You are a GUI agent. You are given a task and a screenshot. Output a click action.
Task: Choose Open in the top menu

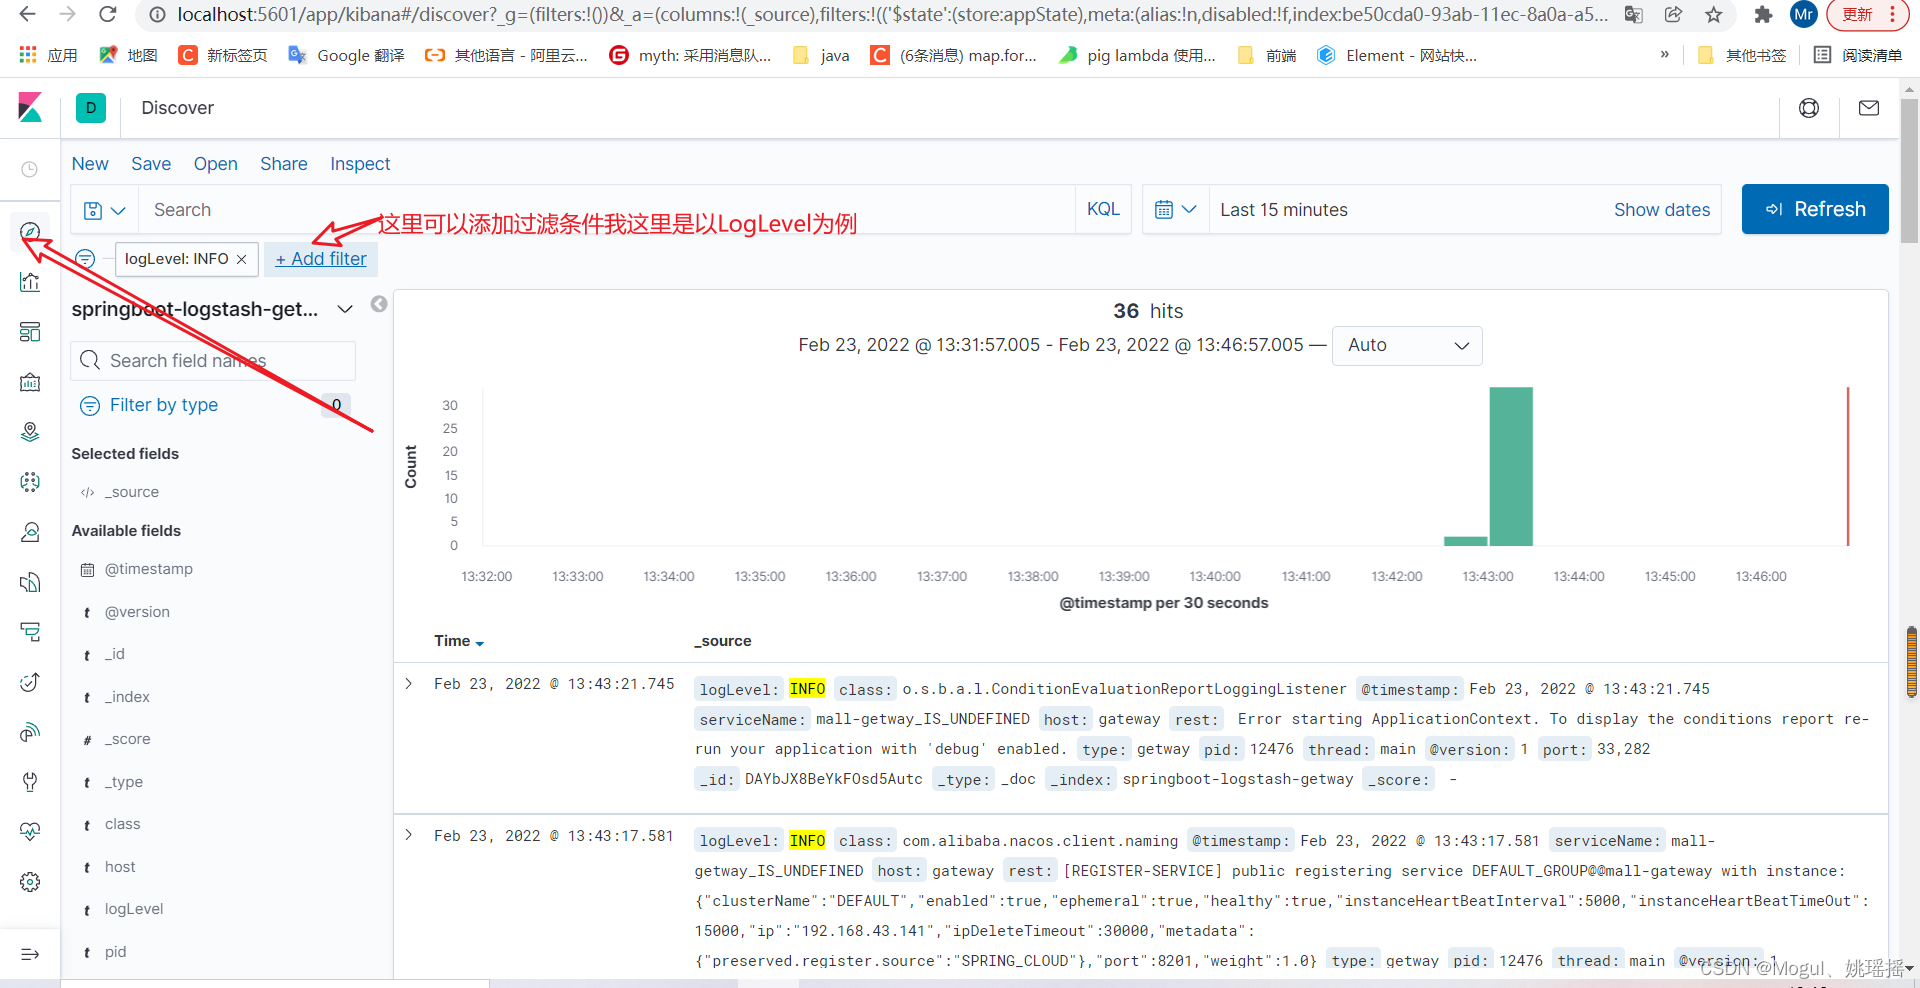click(x=216, y=164)
